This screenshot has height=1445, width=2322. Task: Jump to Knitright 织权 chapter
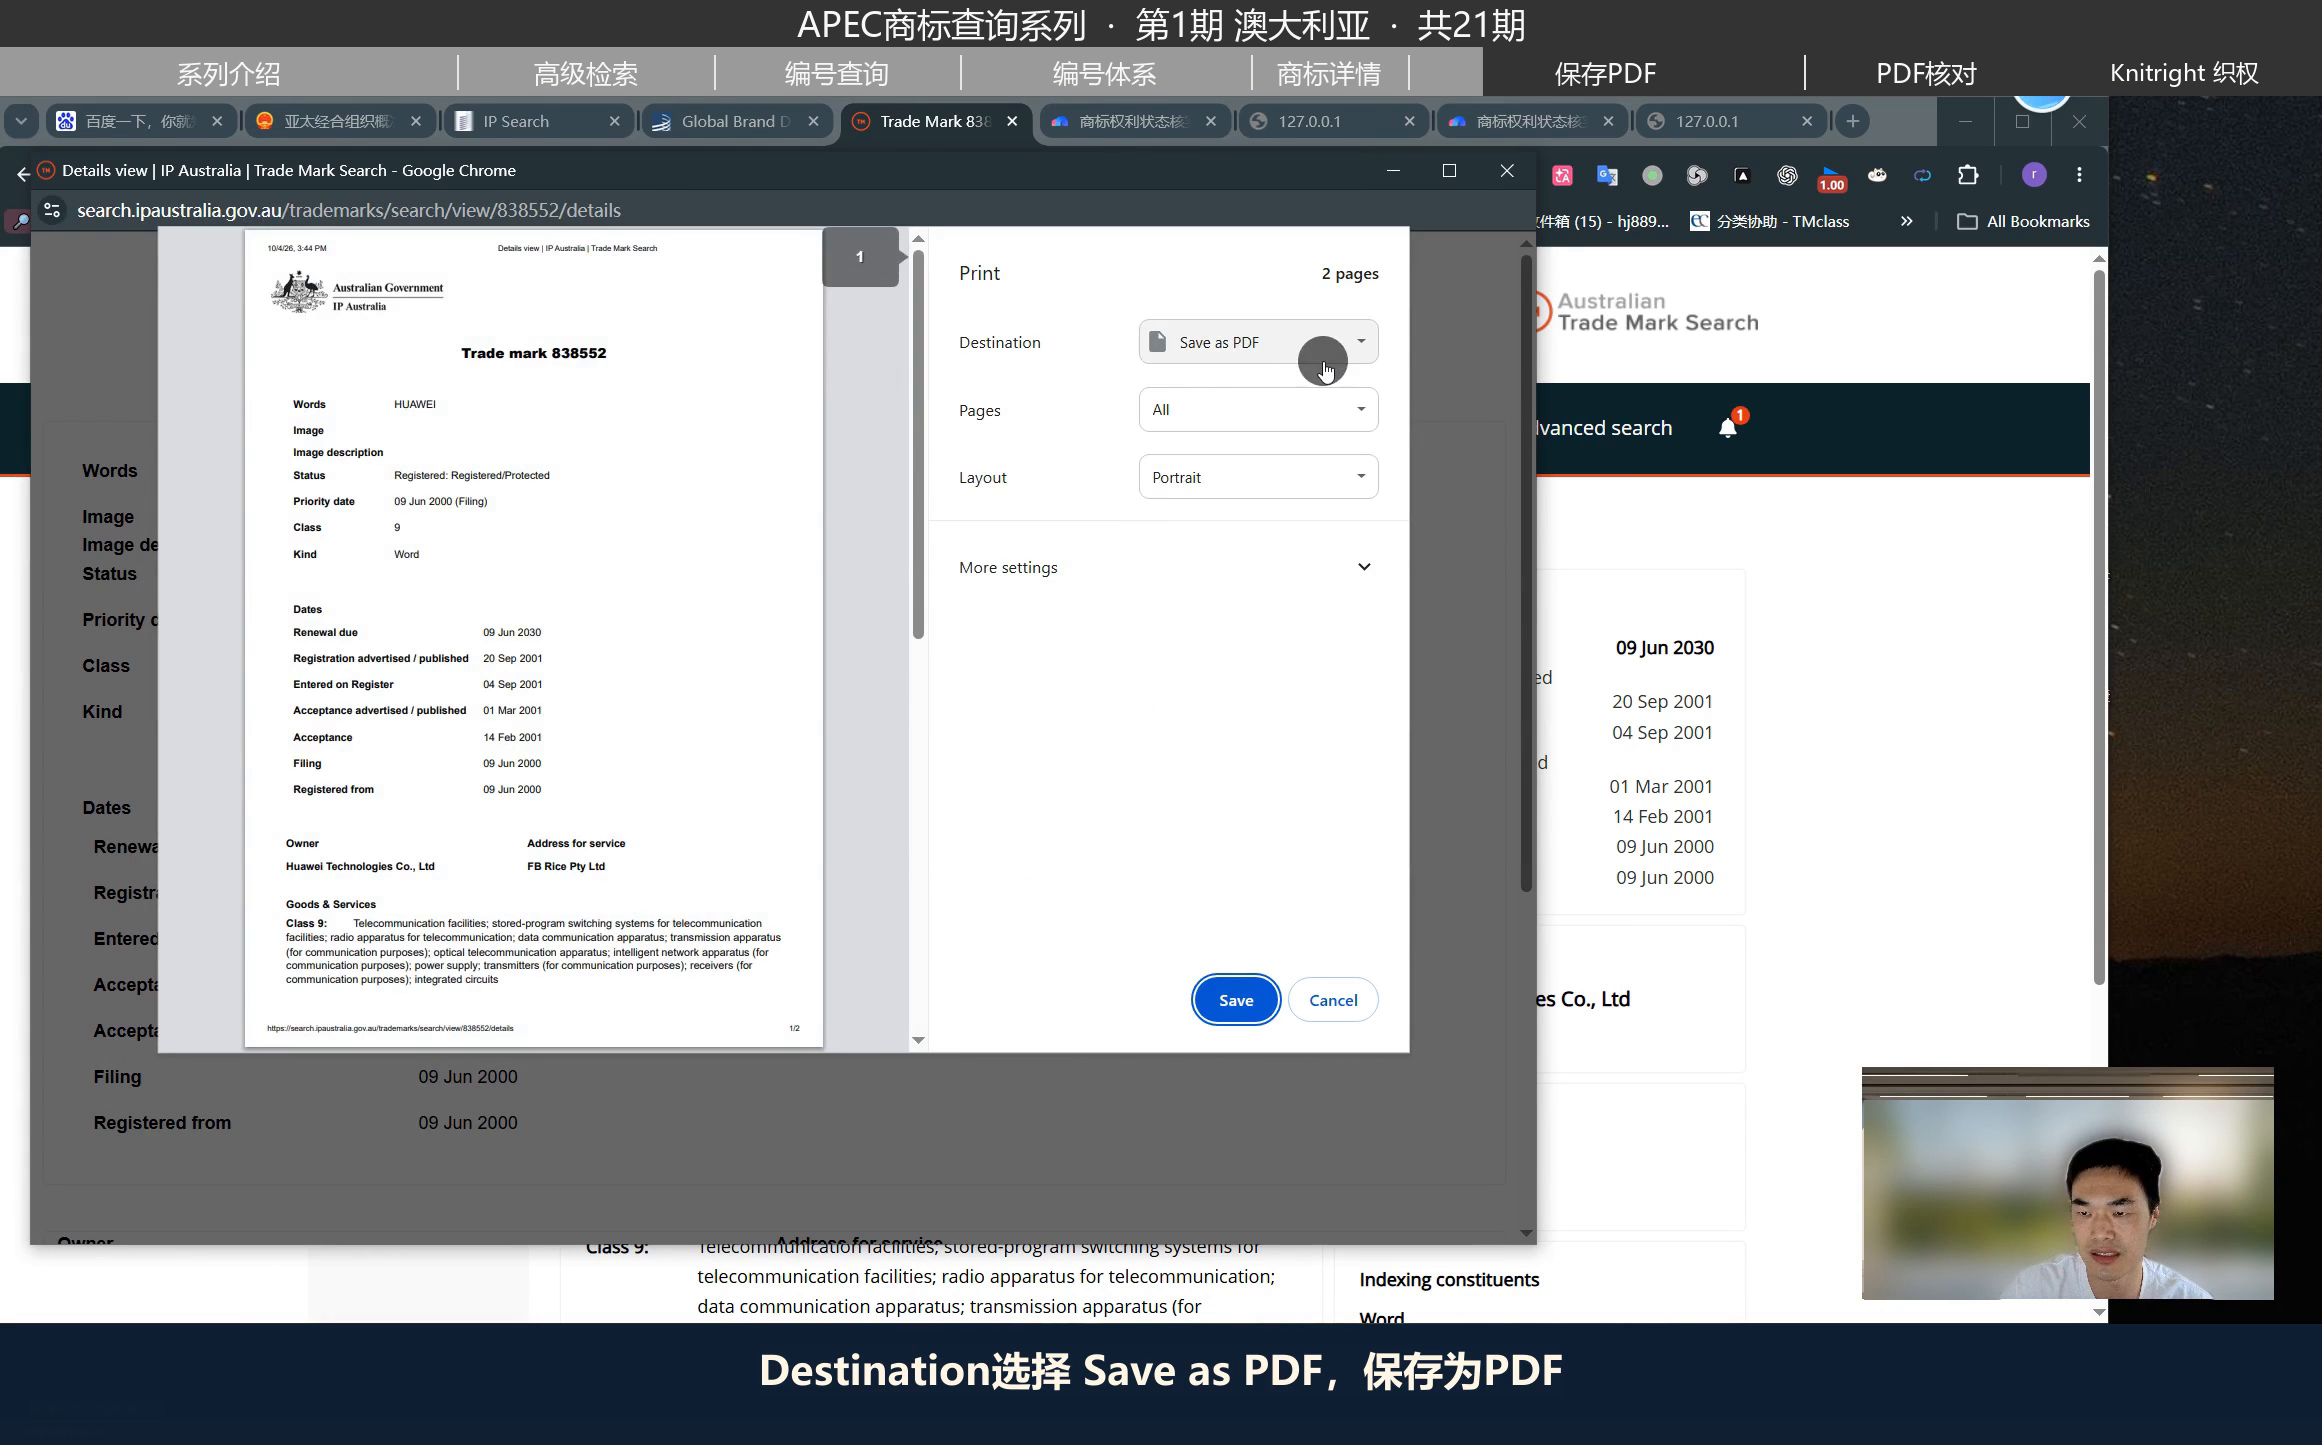(x=2184, y=74)
